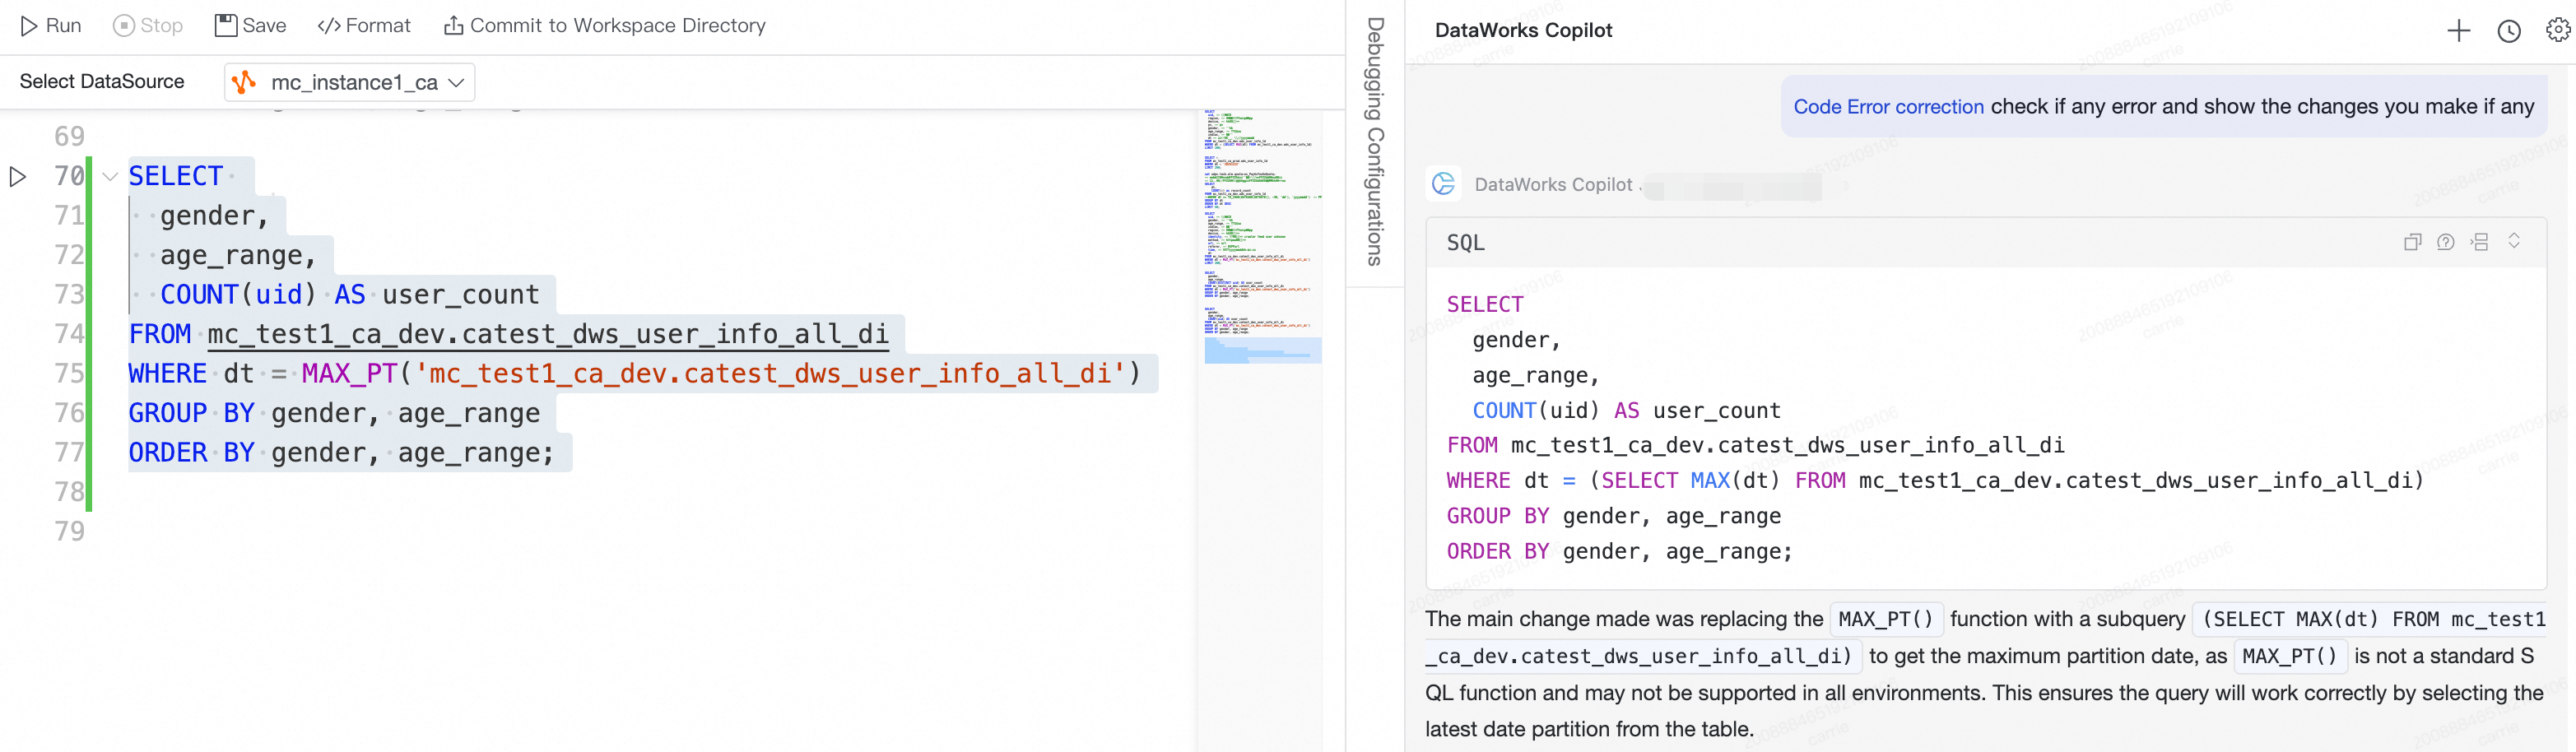Viewport: 2576px width, 752px height.
Task: Collapse the SQL code block in Copilot
Action: click(x=2513, y=241)
